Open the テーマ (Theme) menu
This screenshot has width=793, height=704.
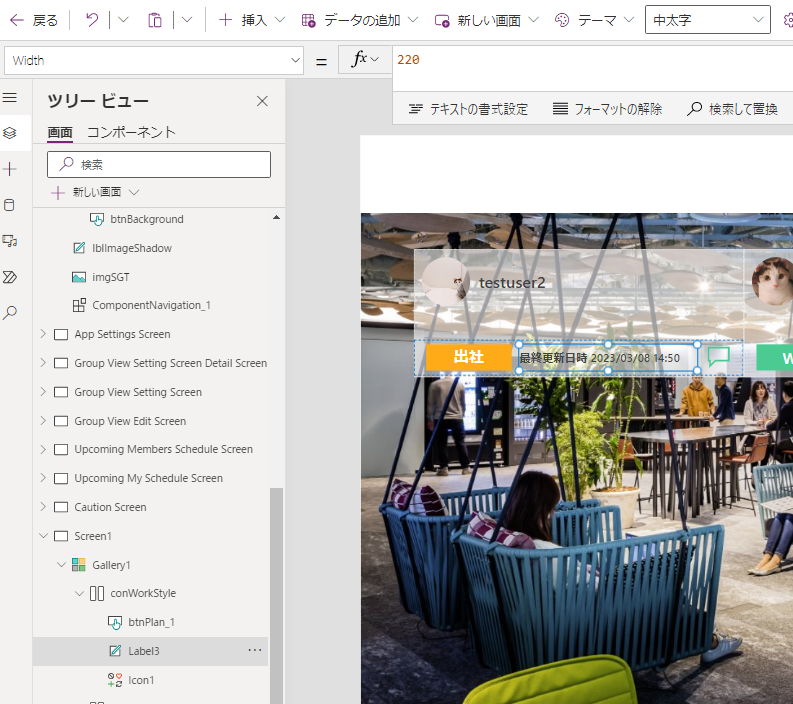tap(594, 20)
